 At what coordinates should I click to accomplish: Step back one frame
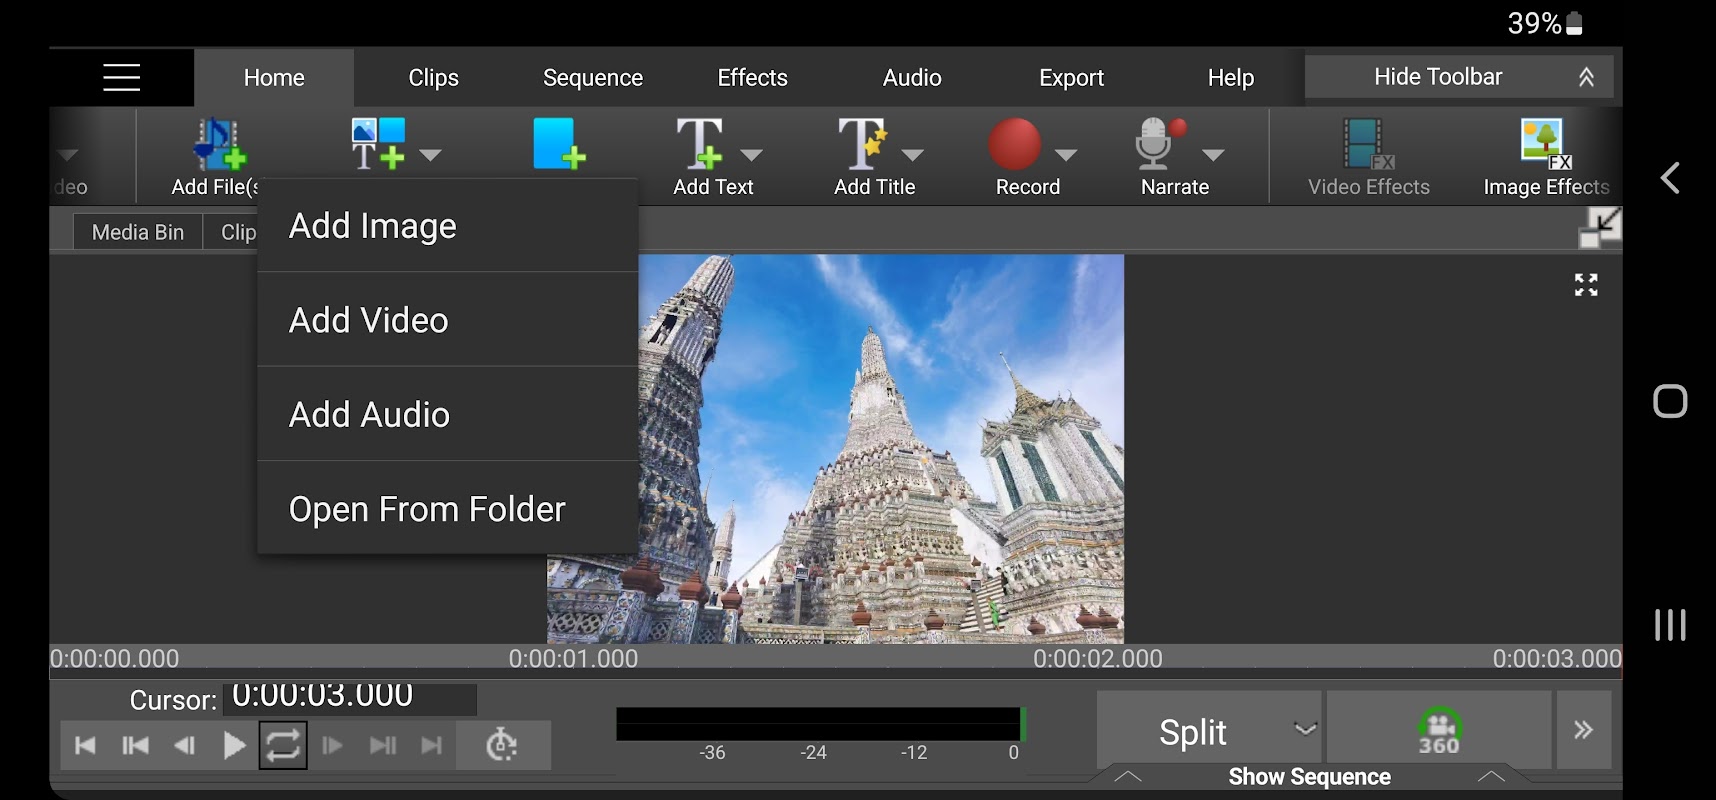(x=184, y=745)
